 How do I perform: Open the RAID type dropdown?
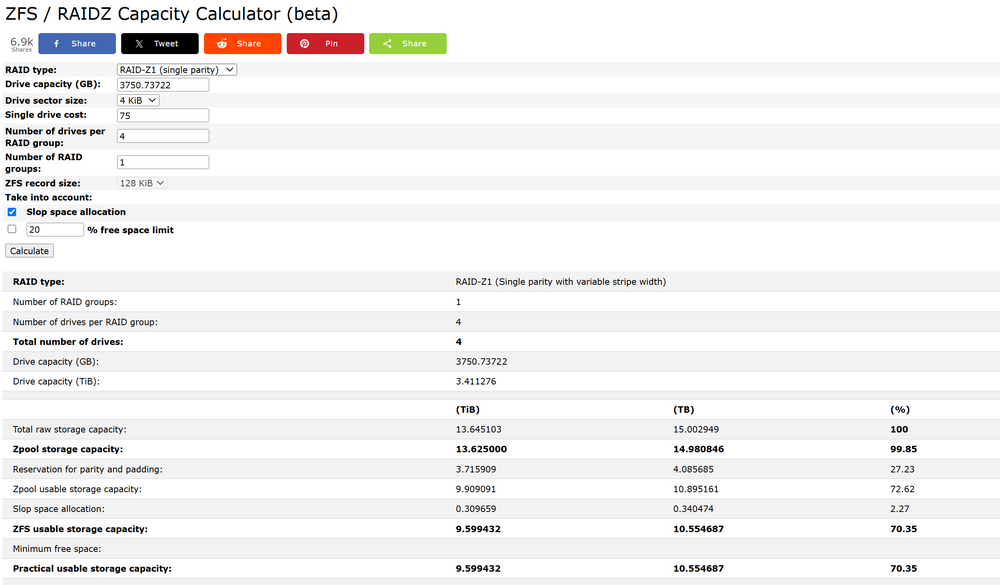pos(177,70)
